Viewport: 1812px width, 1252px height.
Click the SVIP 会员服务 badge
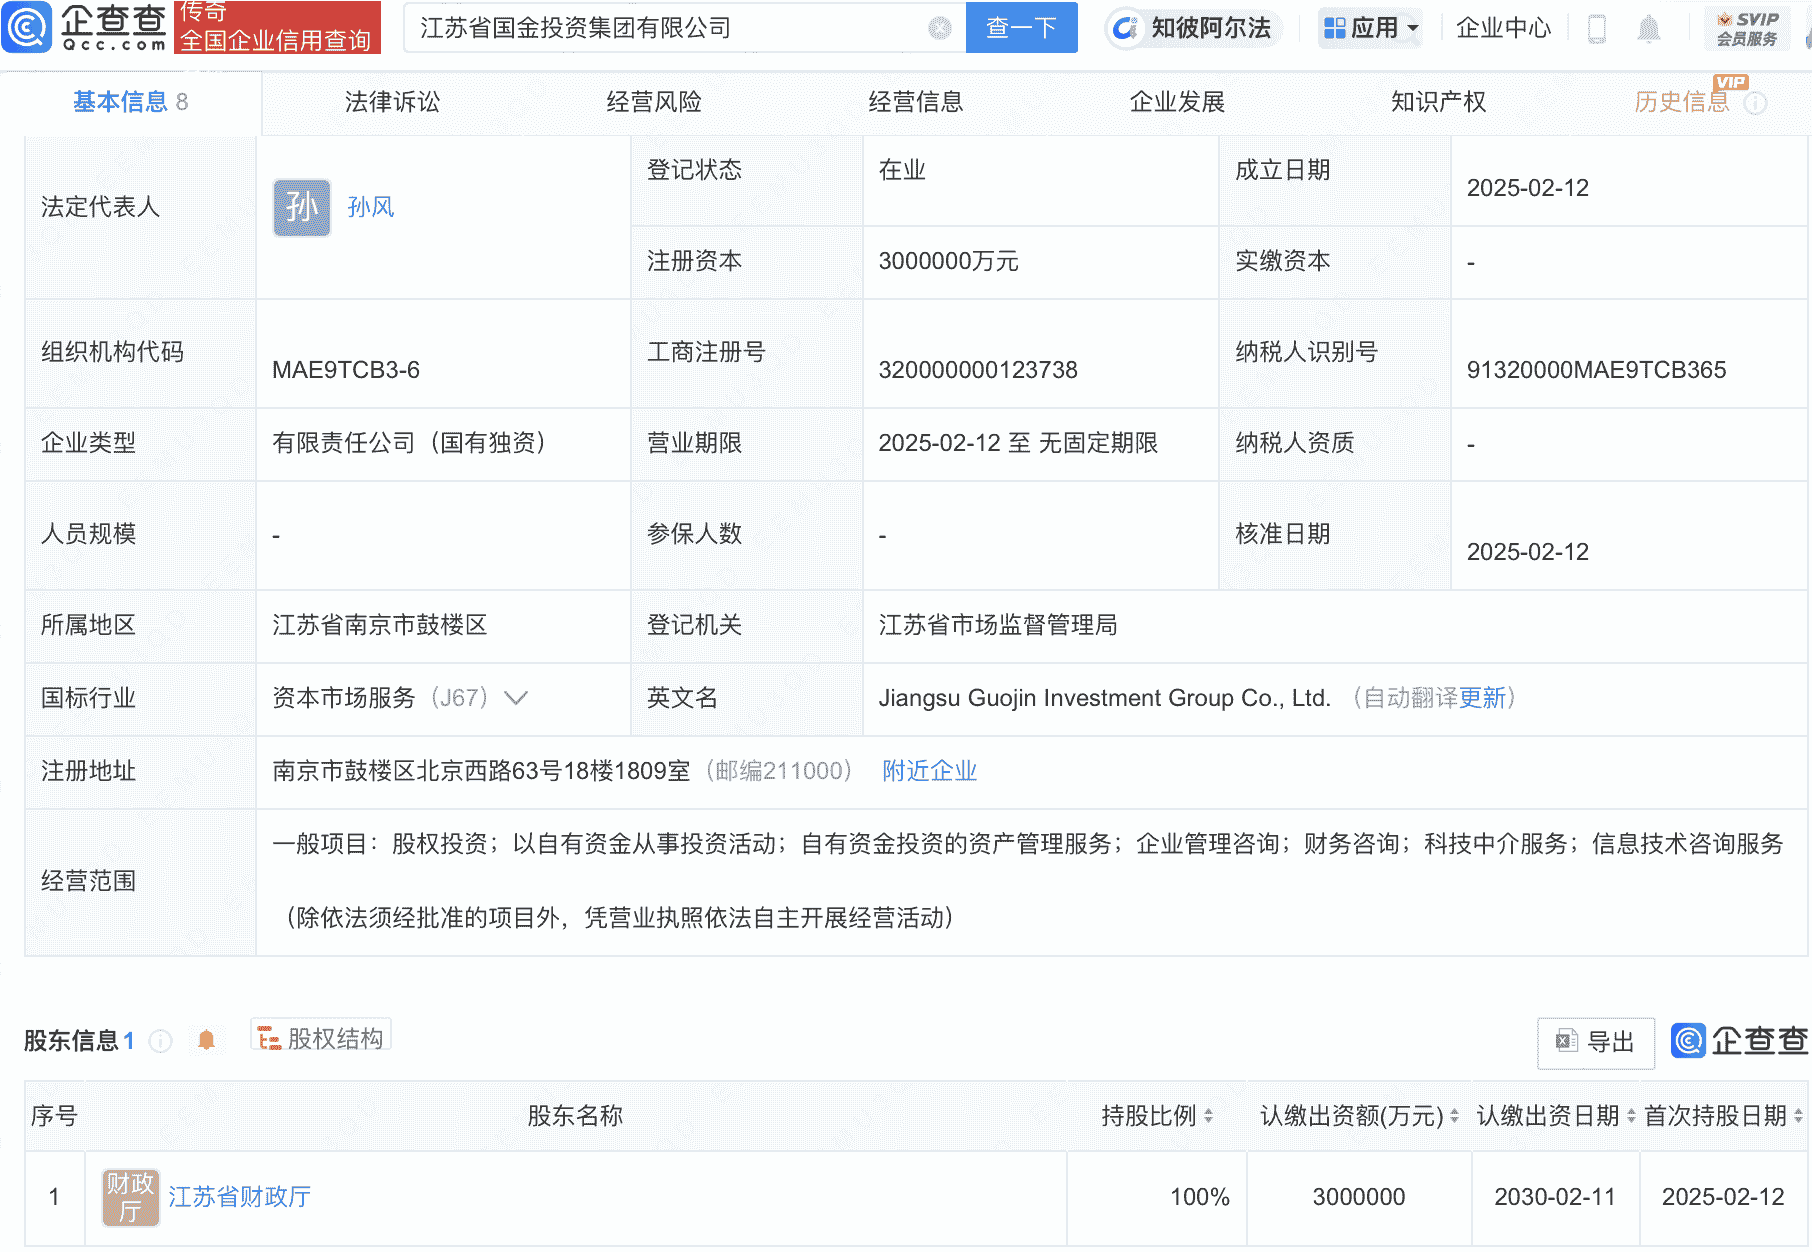click(1746, 29)
